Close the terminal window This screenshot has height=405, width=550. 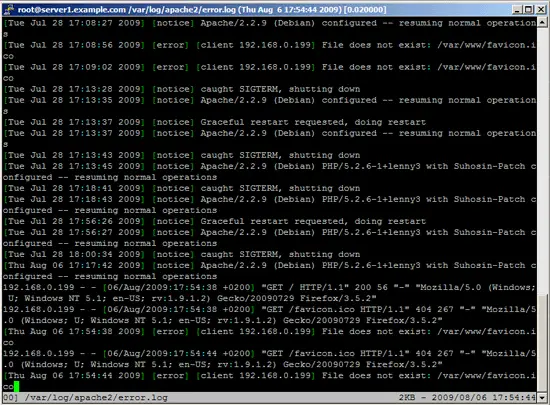click(x=541, y=10)
